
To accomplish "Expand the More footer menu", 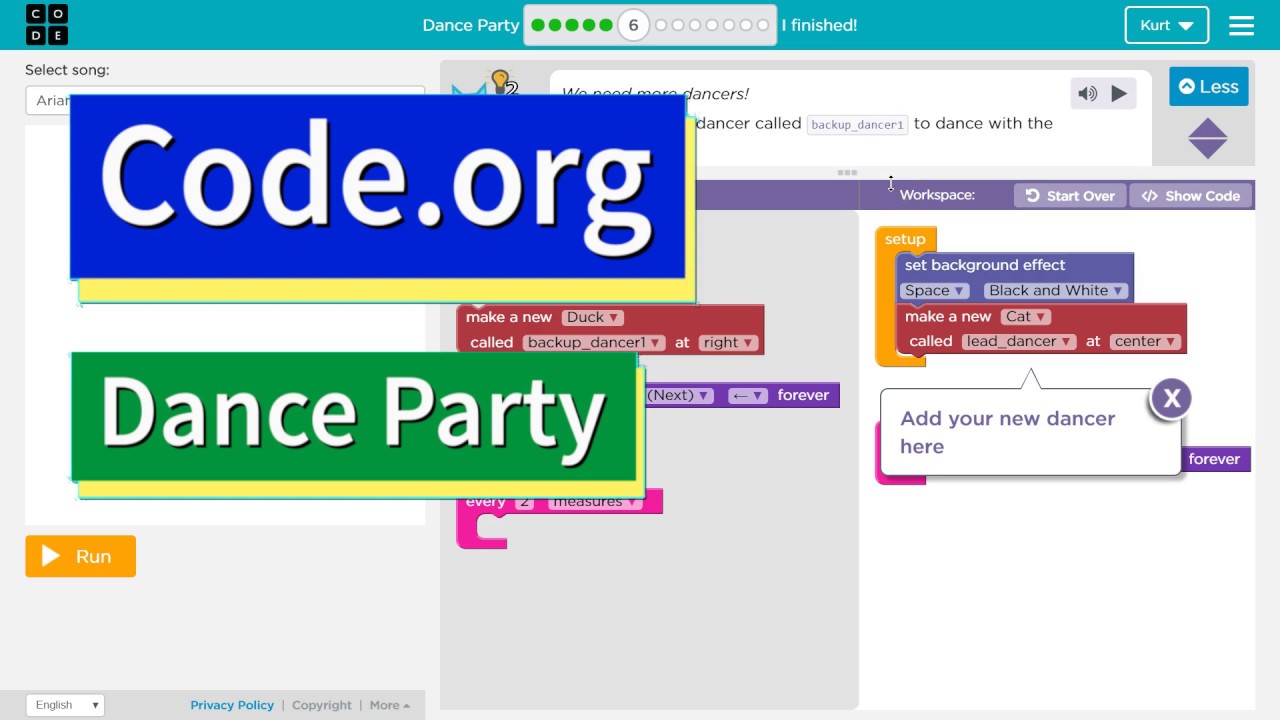I will coord(390,705).
